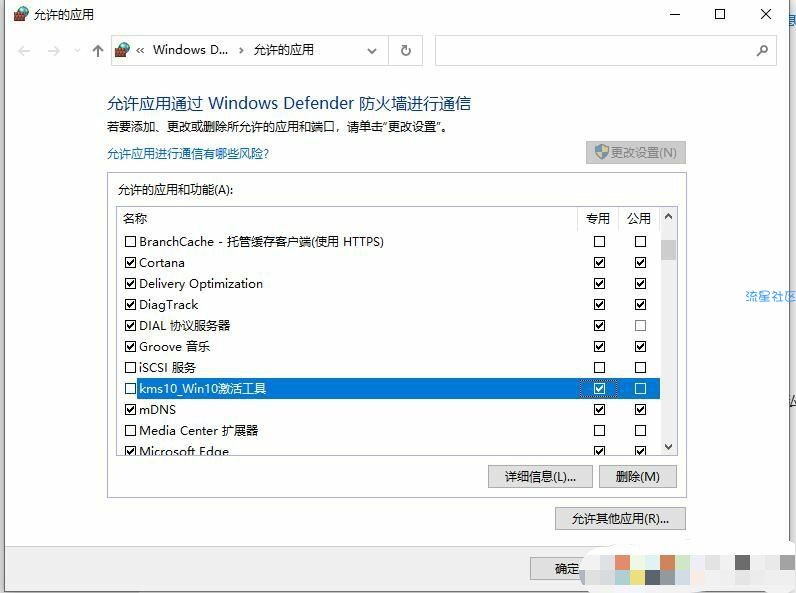Click the firewall icon in title bar
The image size is (796, 593).
click(21, 14)
